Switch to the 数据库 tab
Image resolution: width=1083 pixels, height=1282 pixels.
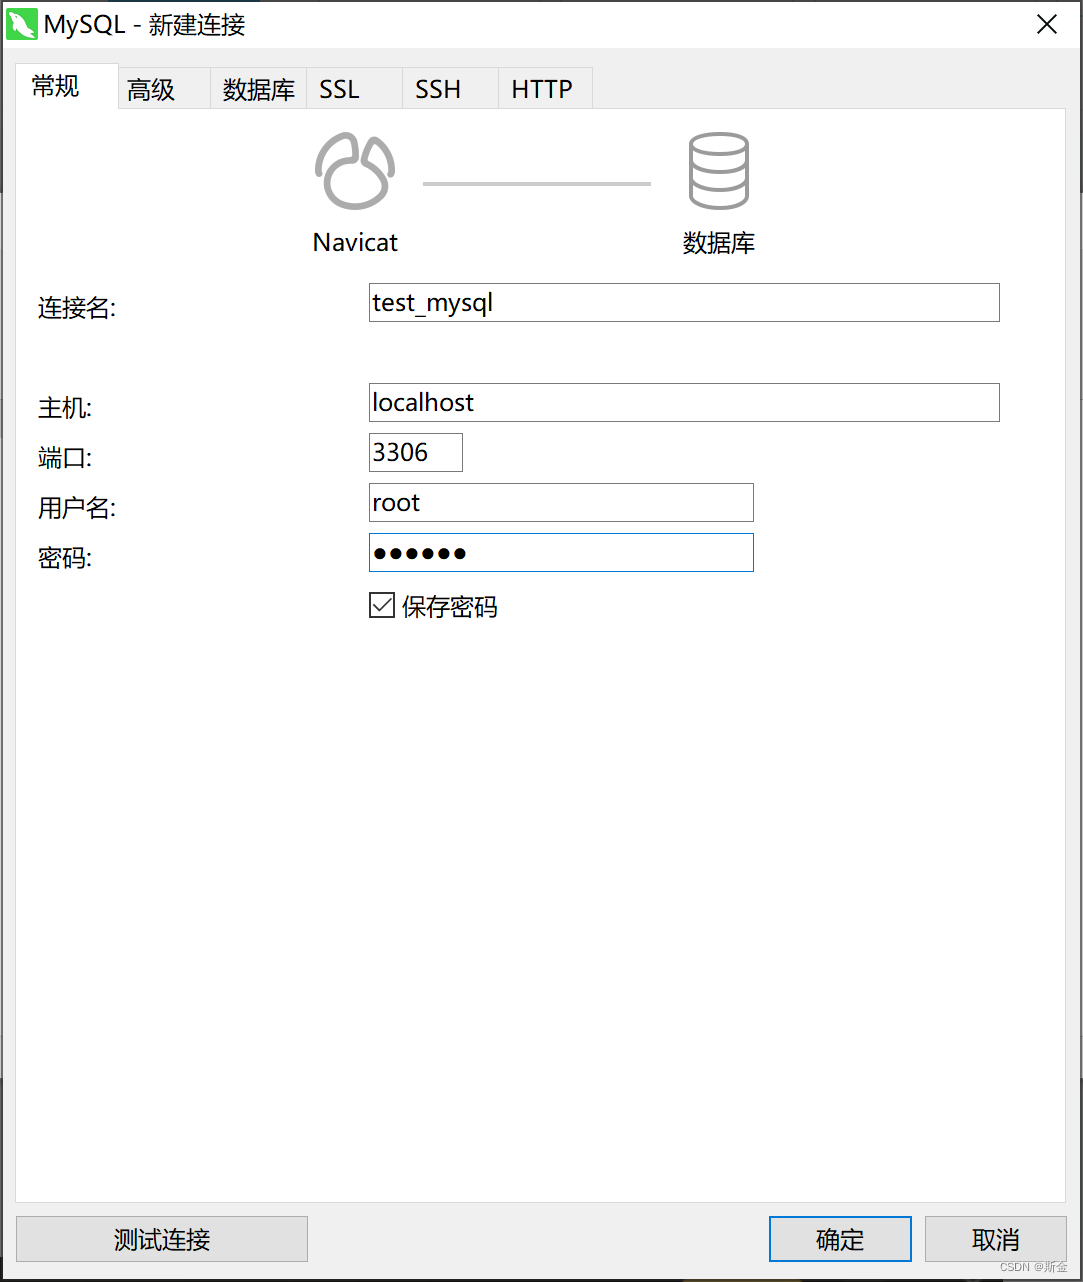point(257,88)
